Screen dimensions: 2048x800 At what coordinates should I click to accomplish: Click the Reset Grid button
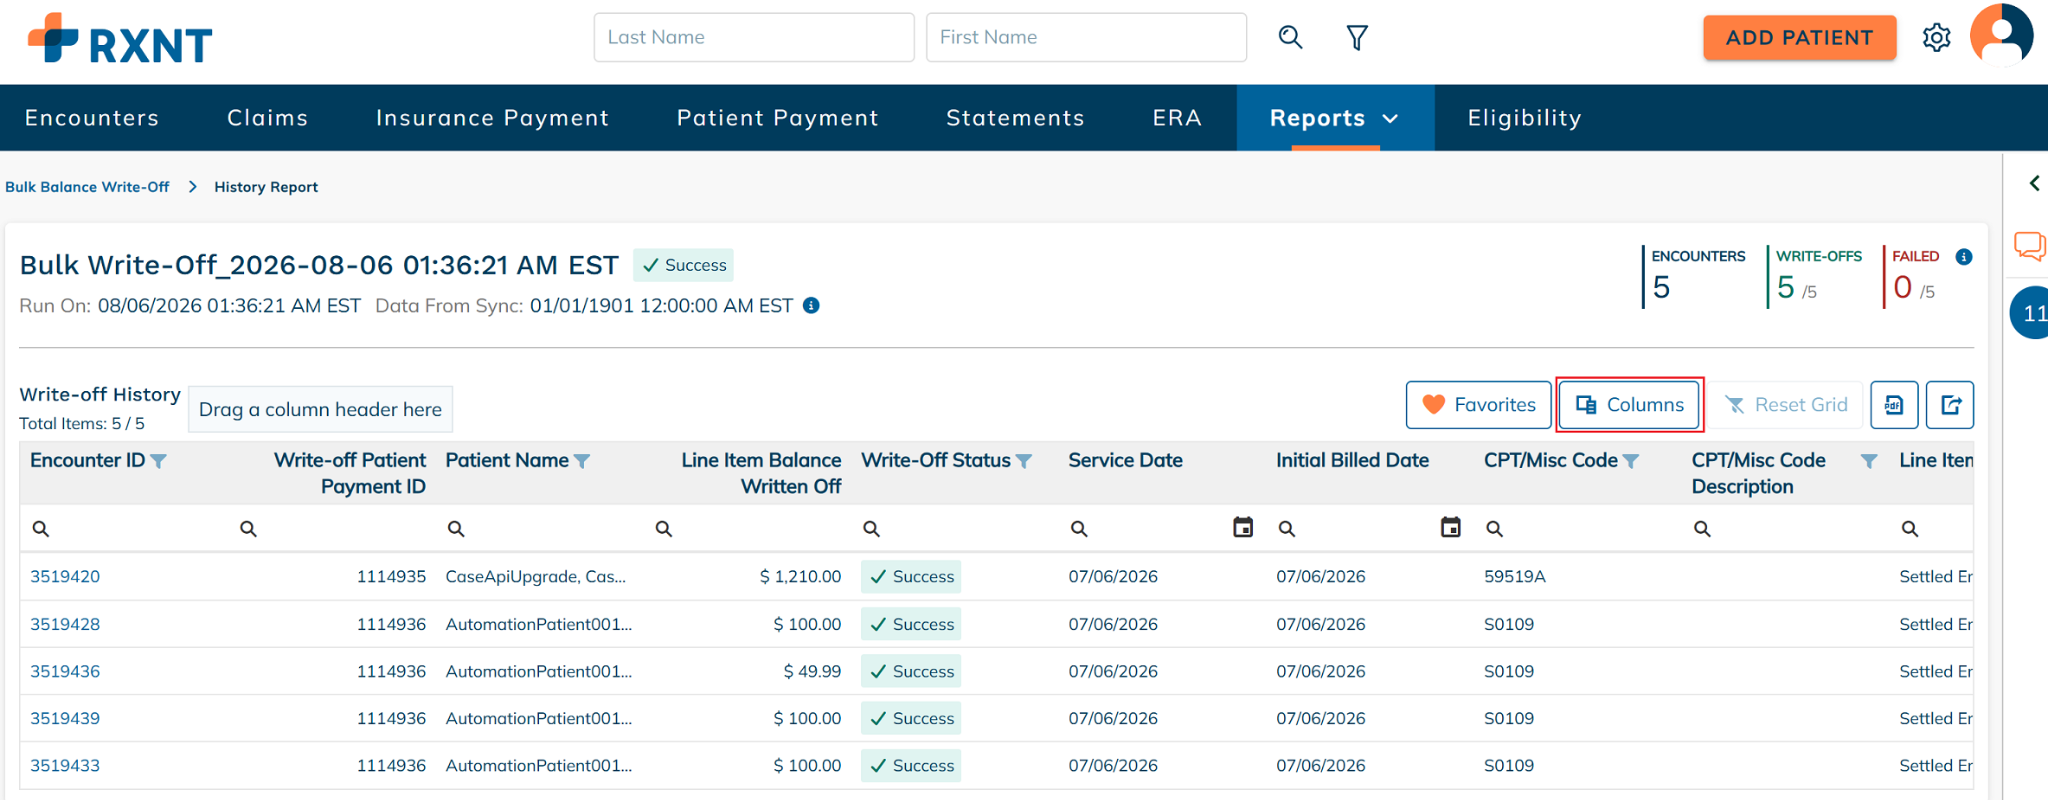pyautogui.click(x=1786, y=405)
